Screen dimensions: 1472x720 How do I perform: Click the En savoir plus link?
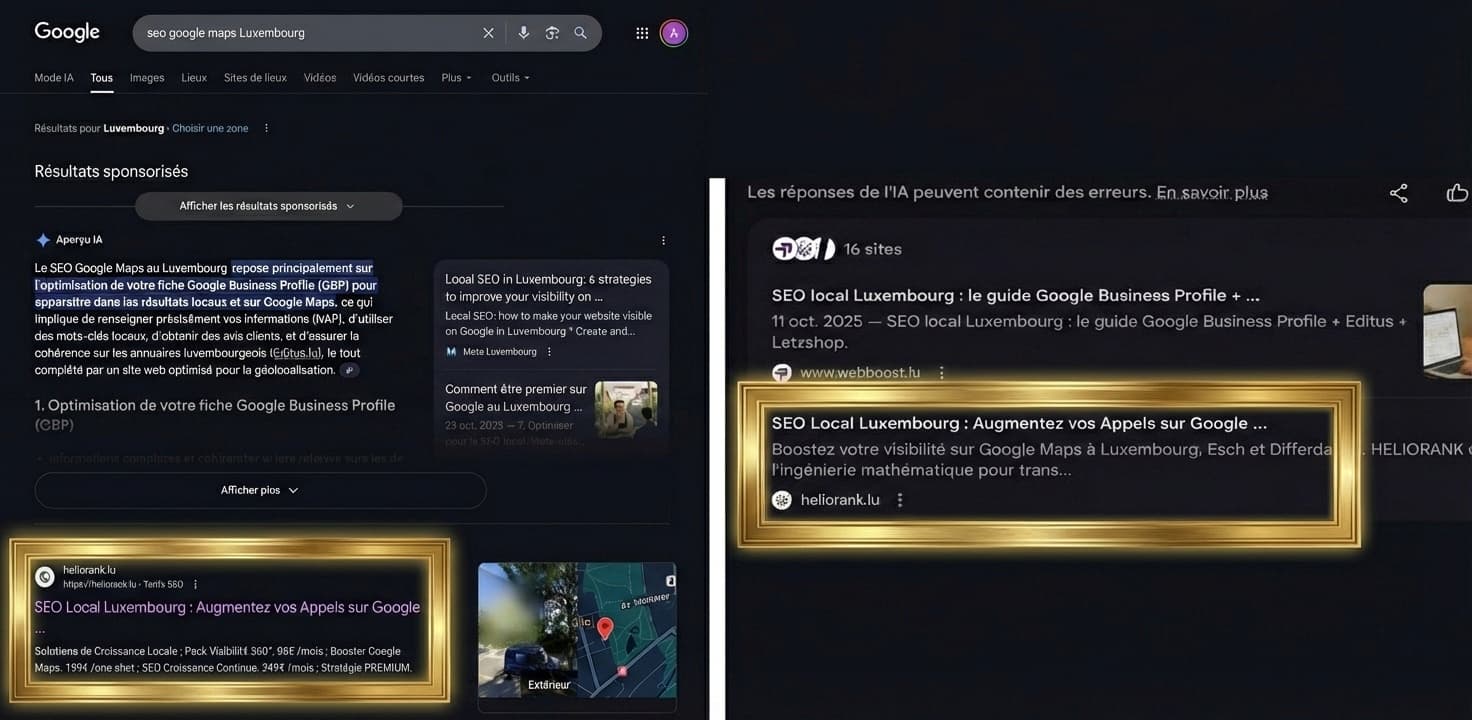[1212, 192]
